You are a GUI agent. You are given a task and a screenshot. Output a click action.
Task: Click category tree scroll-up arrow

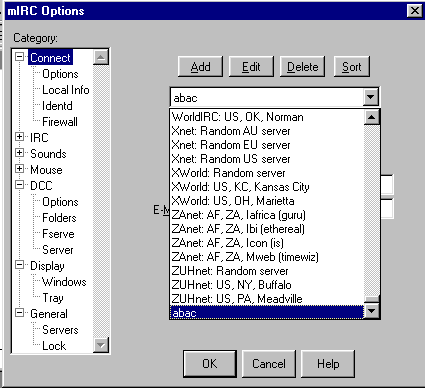tap(101, 57)
